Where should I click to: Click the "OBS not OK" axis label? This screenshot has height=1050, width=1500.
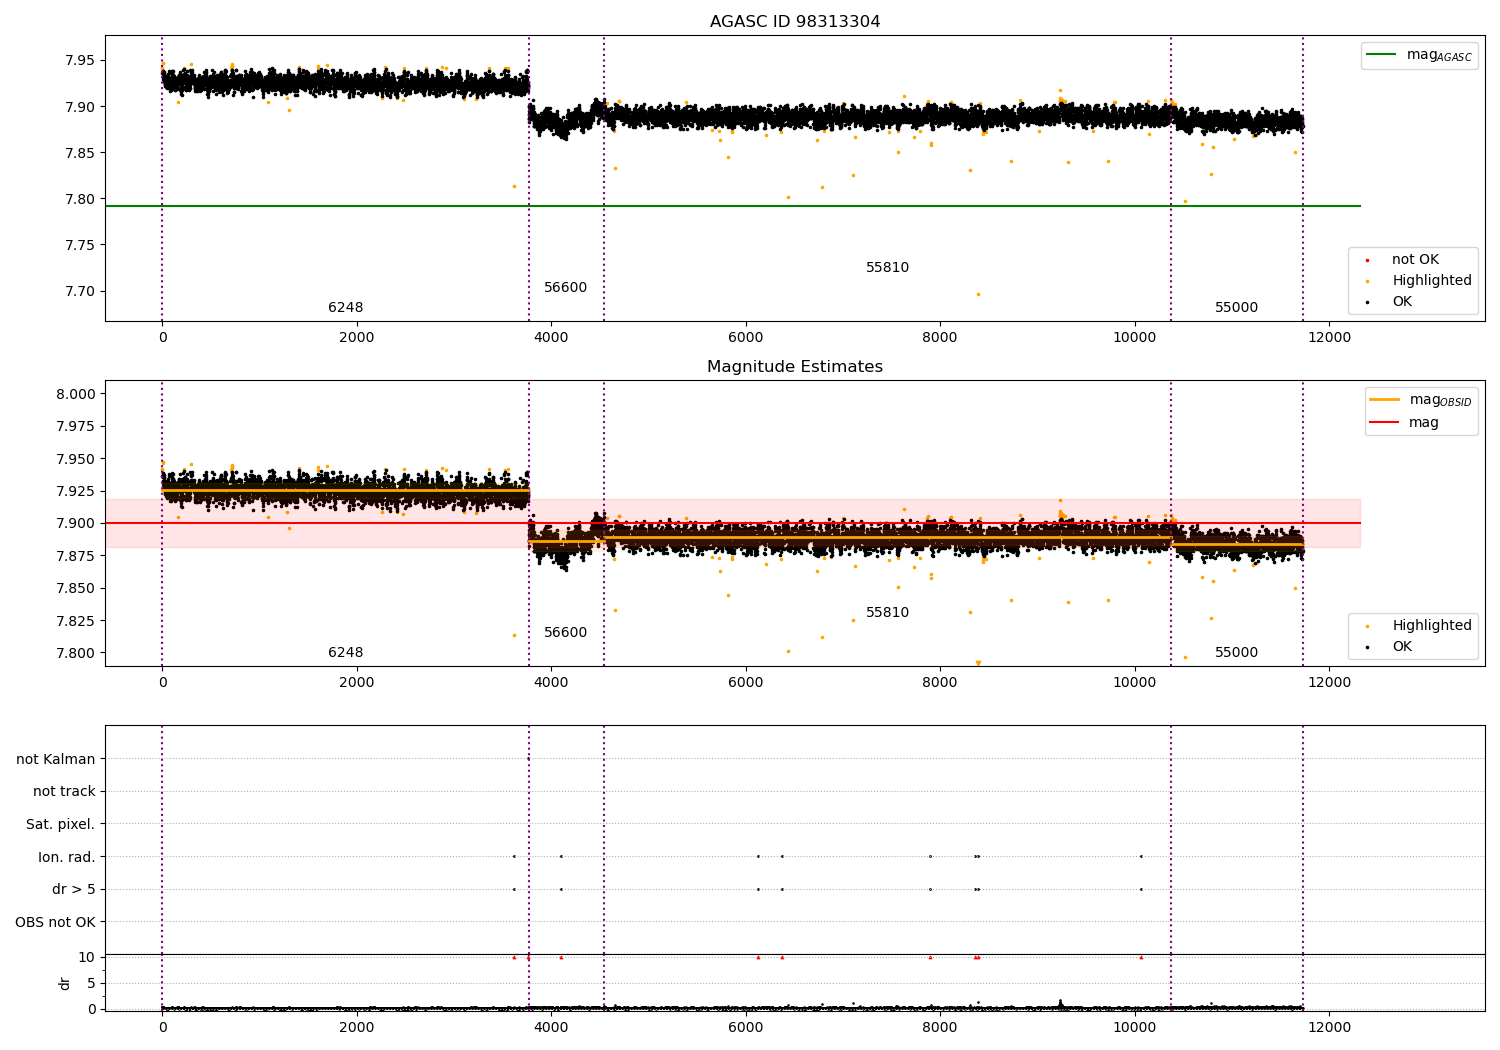coord(55,922)
